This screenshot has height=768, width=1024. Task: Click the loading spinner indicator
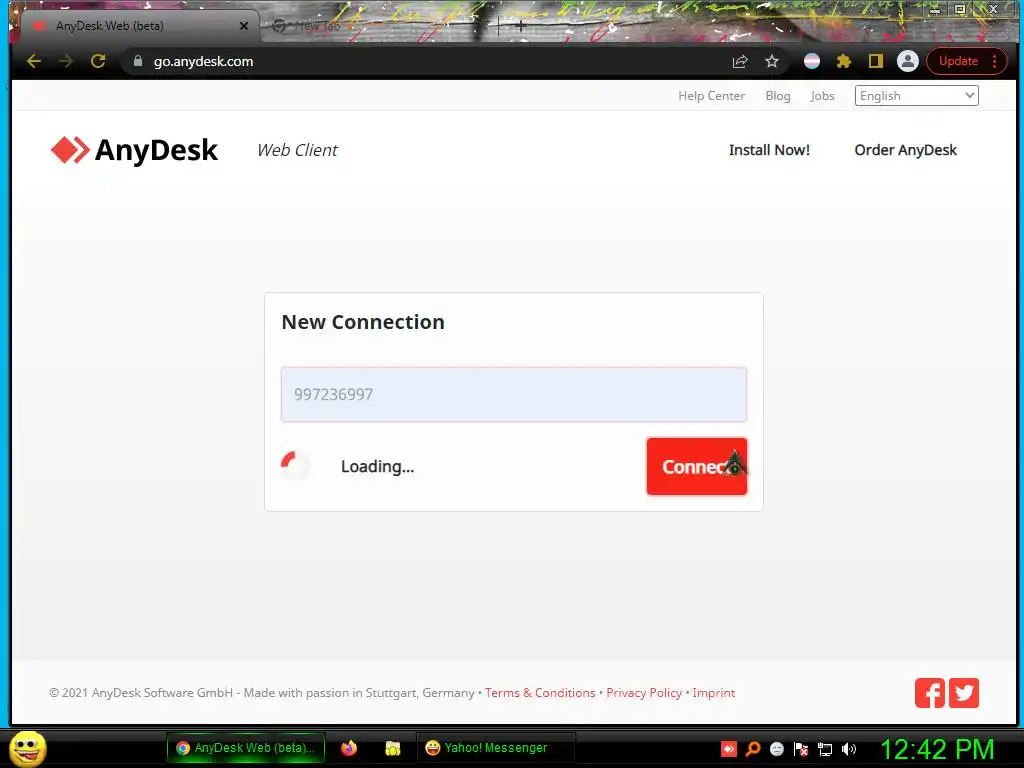[295, 466]
